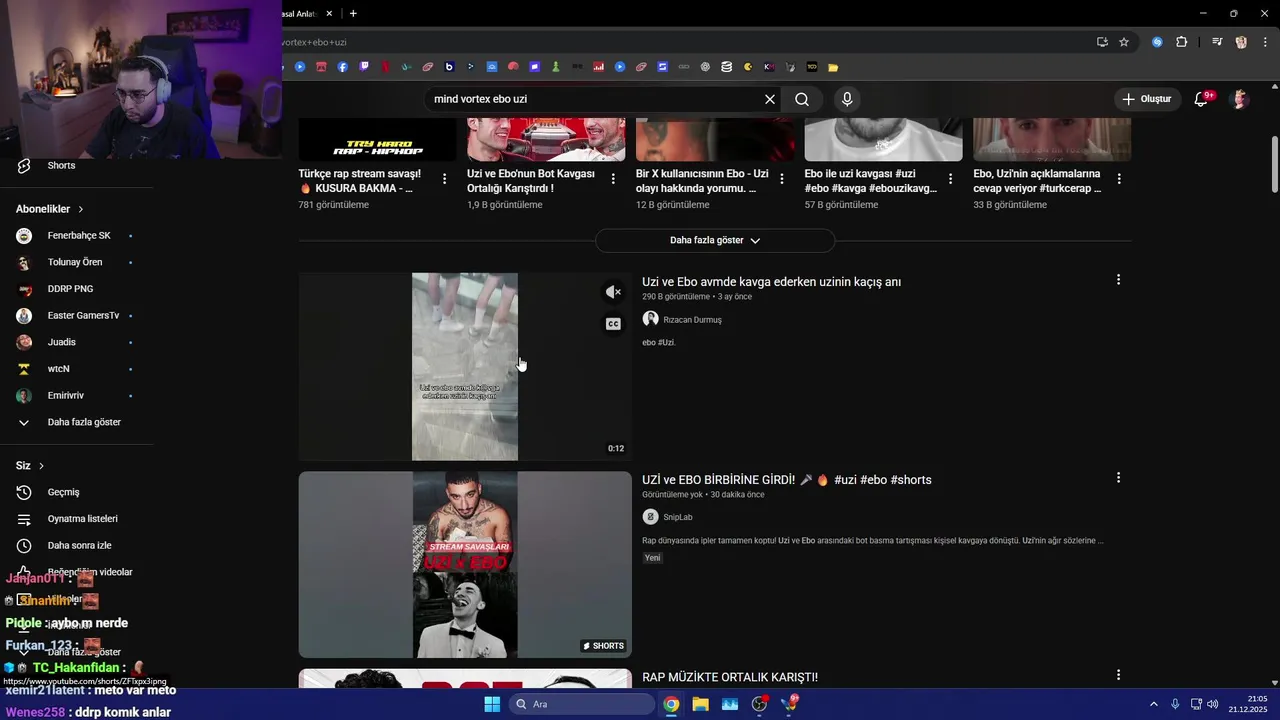Open the Chrome extensions puzzle icon
1280x720 pixels.
(x=1181, y=42)
